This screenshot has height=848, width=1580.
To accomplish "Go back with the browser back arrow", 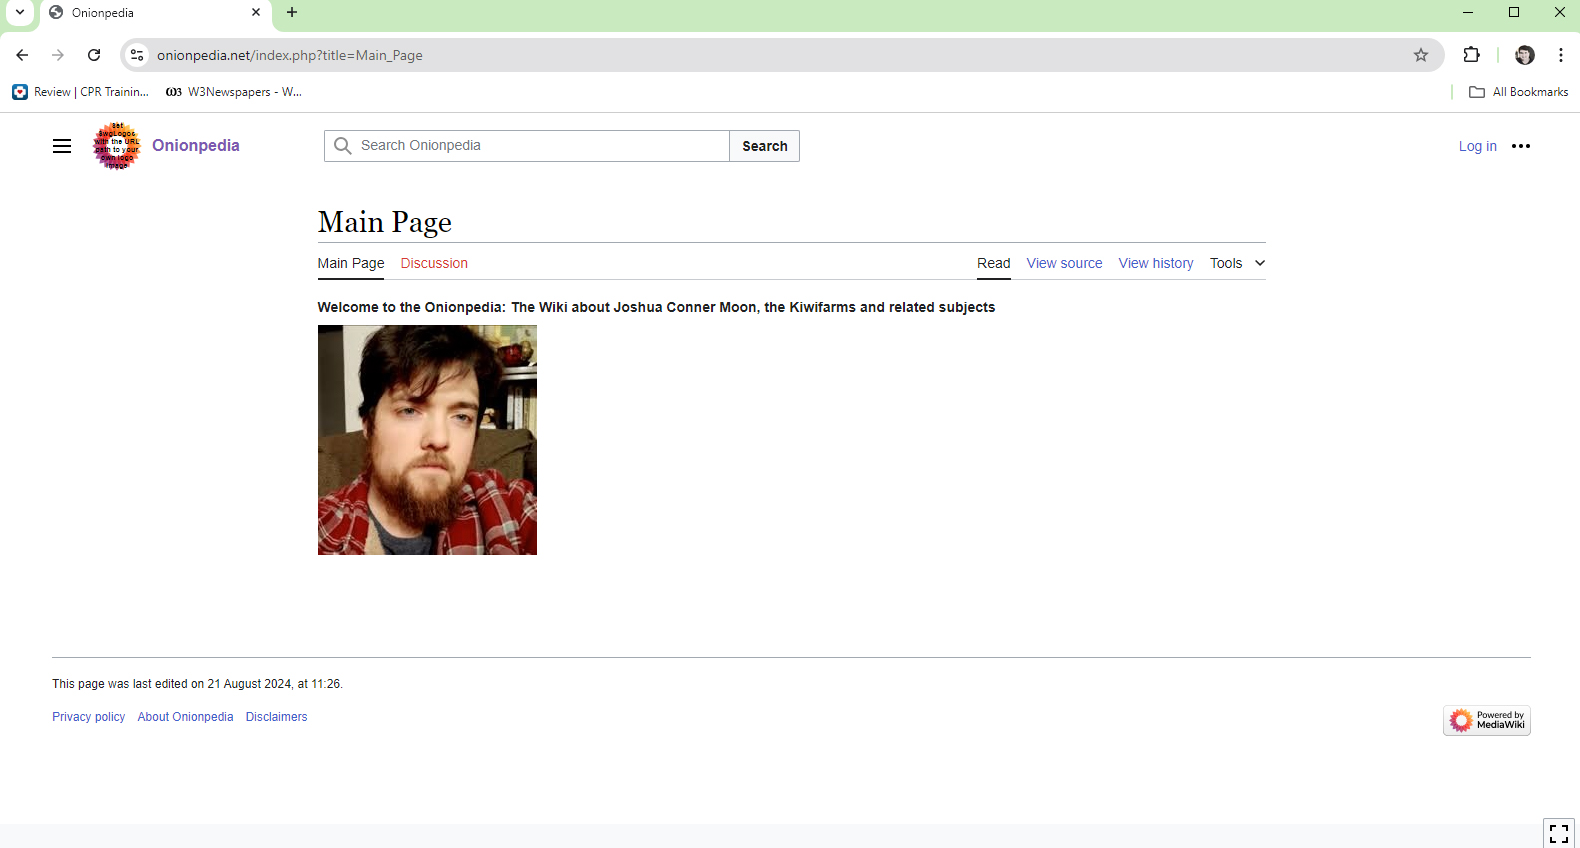I will 22,55.
